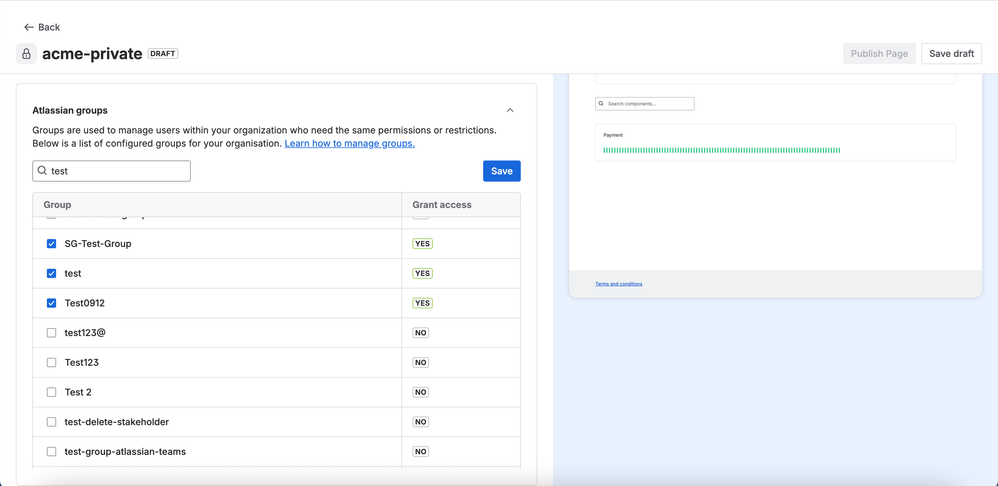Click the YES badge for SG-Test-Group
This screenshot has width=998, height=486.
423,244
